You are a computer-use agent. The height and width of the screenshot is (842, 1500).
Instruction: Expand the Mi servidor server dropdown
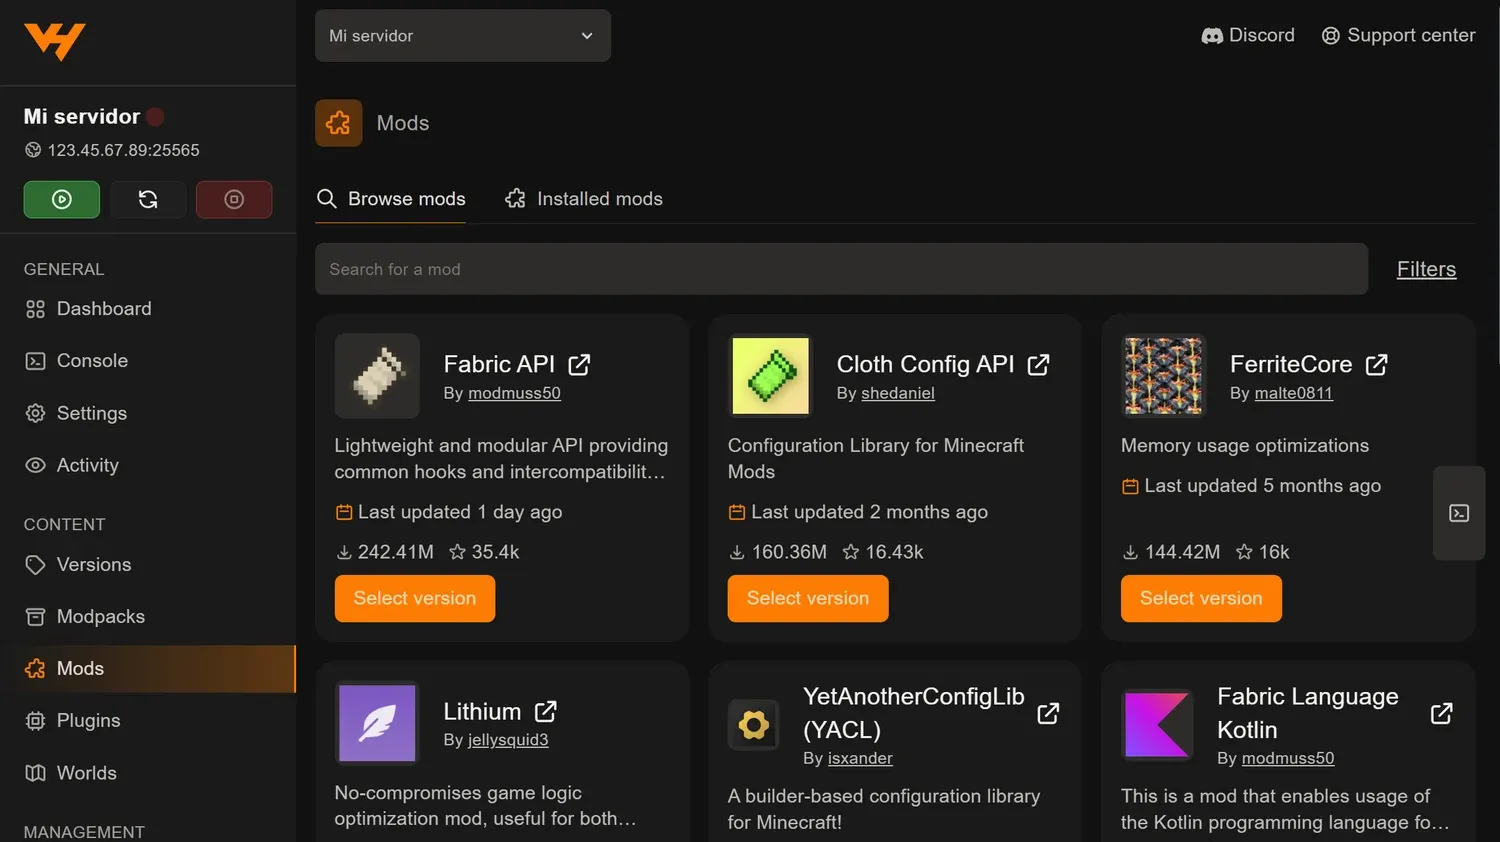pyautogui.click(x=463, y=36)
